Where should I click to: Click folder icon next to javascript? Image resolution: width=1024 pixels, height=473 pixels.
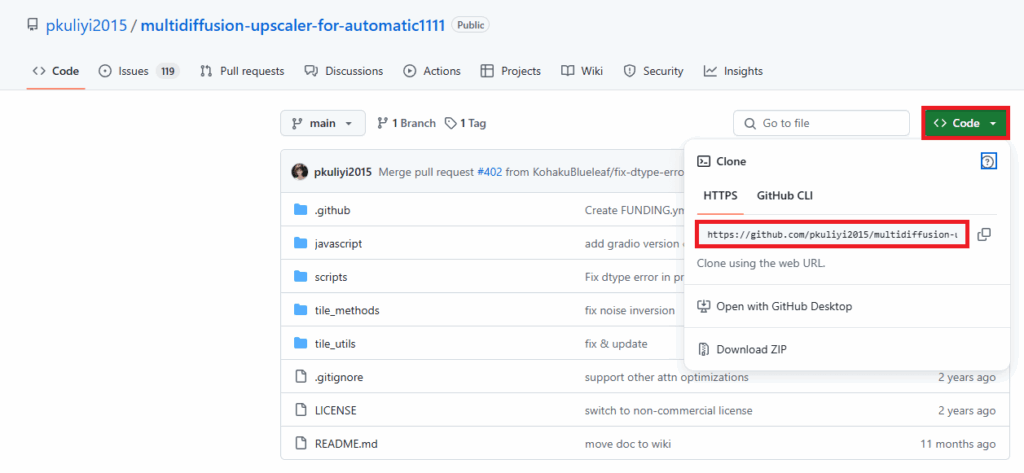300,243
